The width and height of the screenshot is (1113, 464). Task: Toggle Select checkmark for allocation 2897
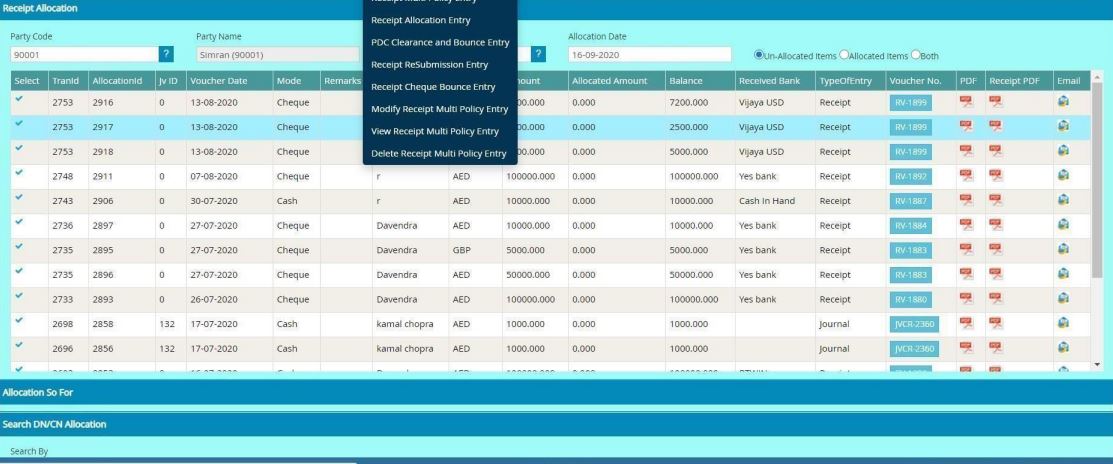(19, 221)
